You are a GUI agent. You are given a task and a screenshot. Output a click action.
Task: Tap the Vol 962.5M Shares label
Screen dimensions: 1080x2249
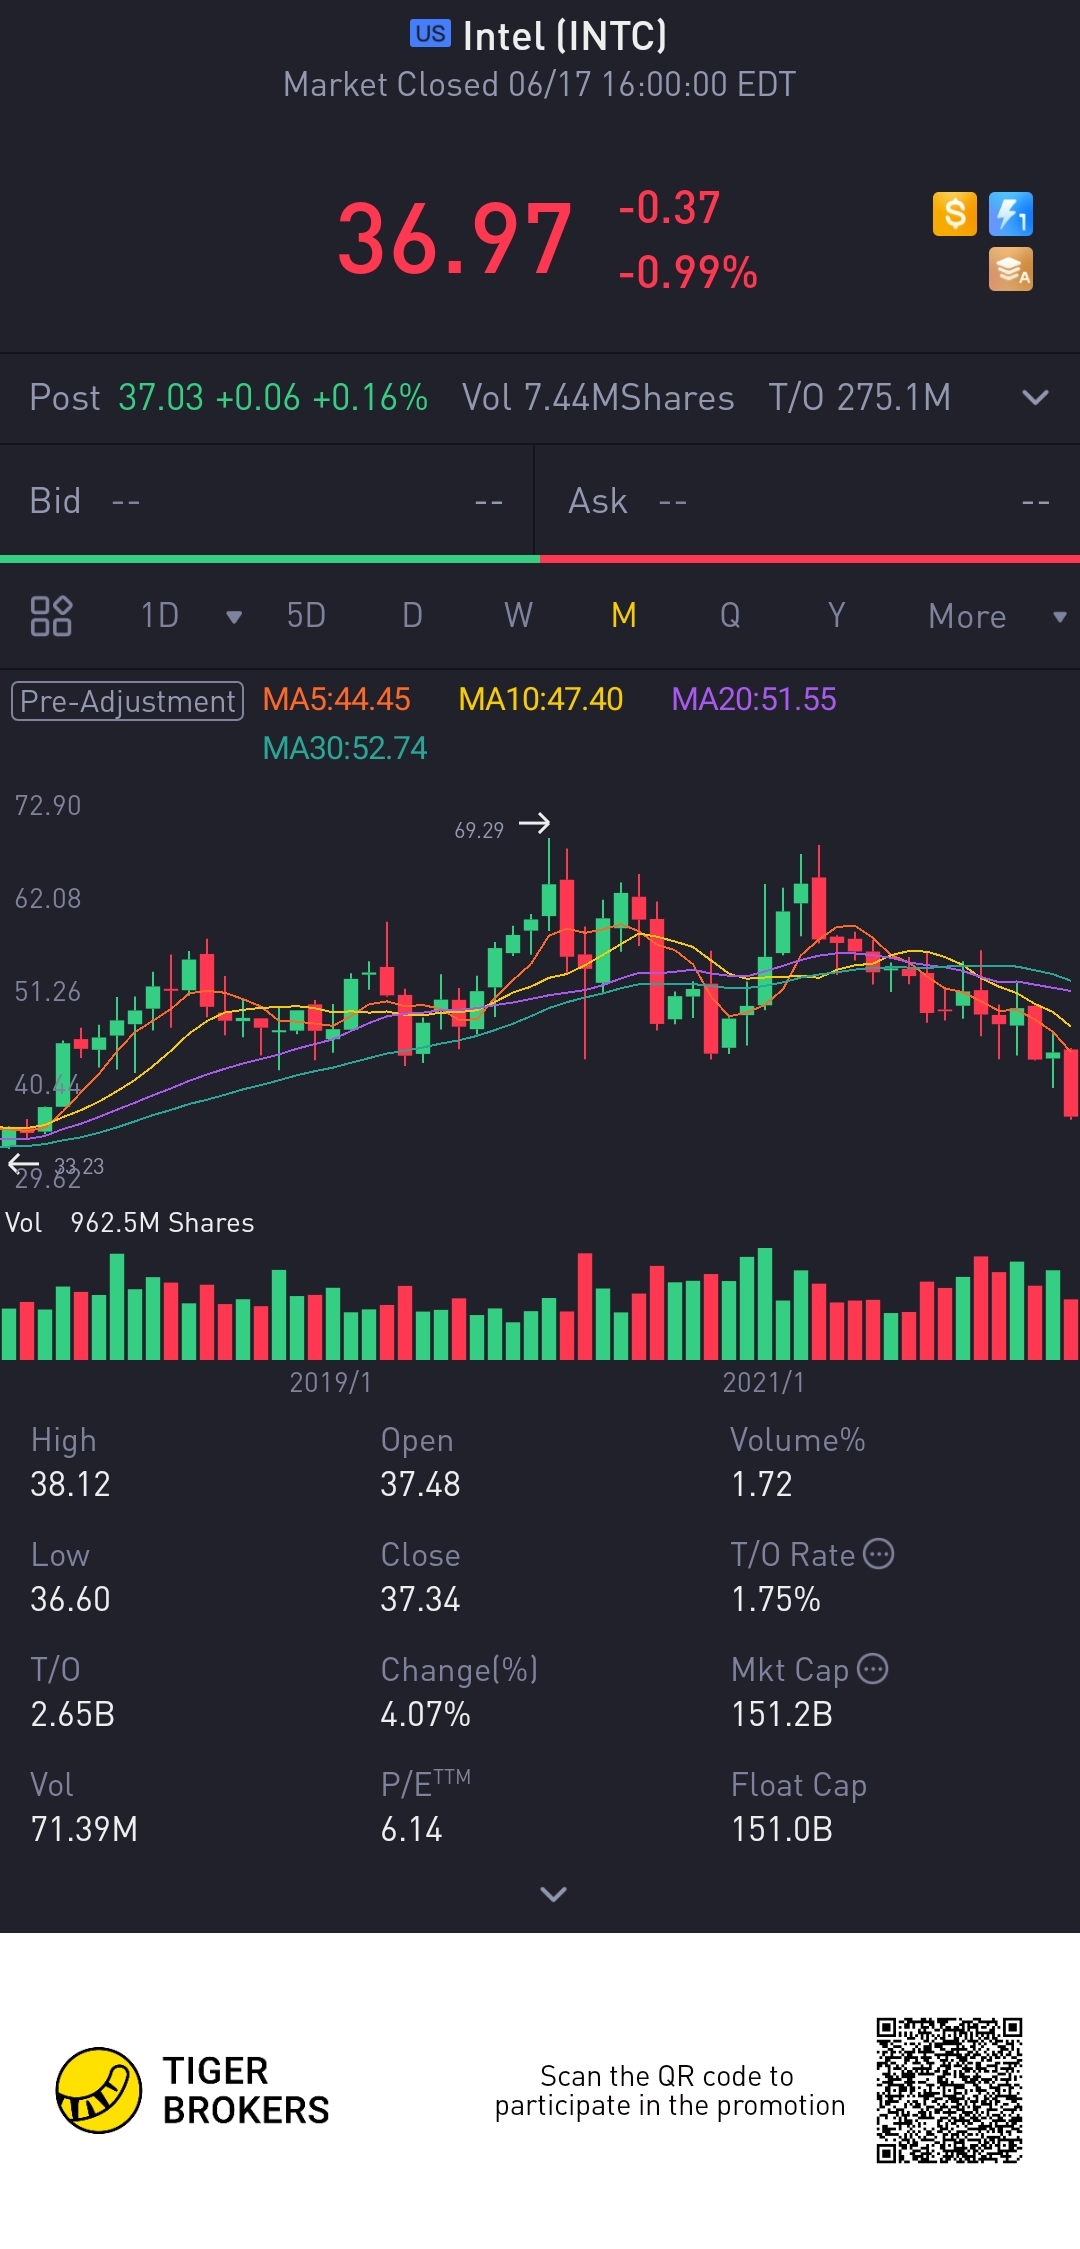pos(130,1223)
